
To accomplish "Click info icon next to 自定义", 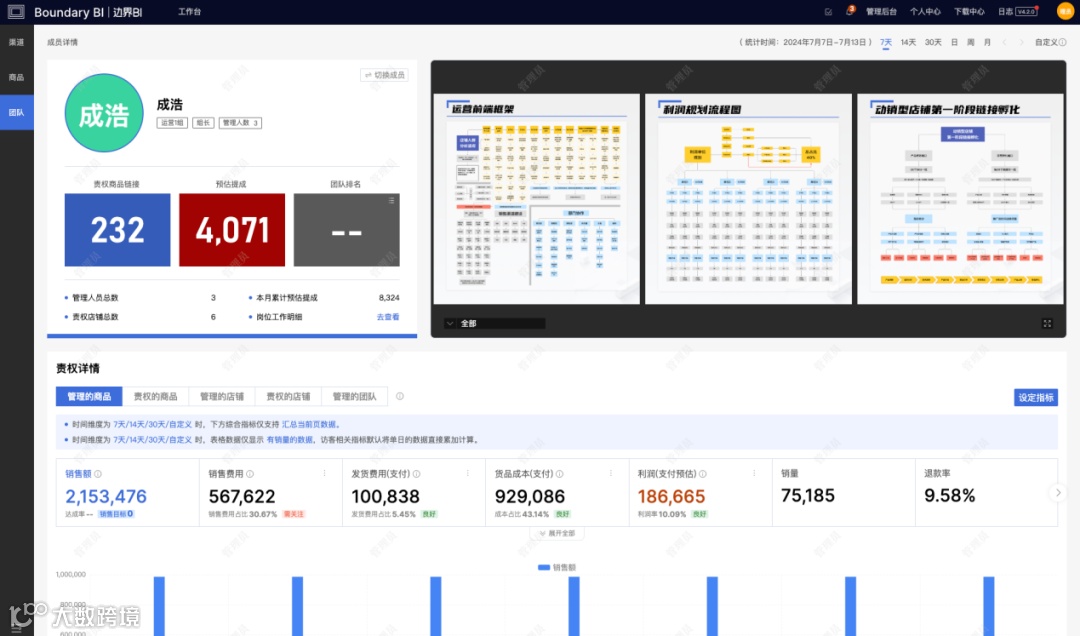I will (1062, 42).
